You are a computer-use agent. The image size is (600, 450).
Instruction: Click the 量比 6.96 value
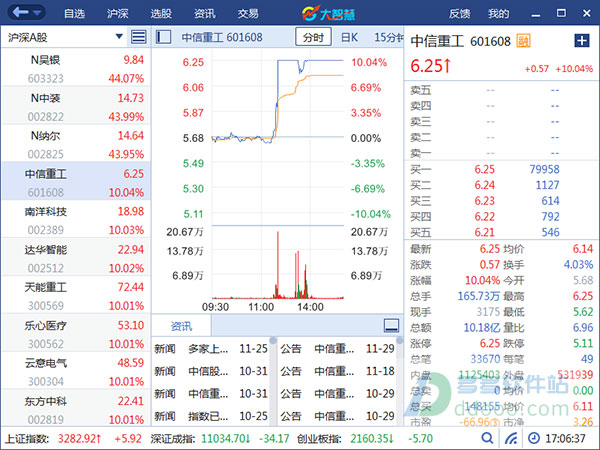pos(583,328)
